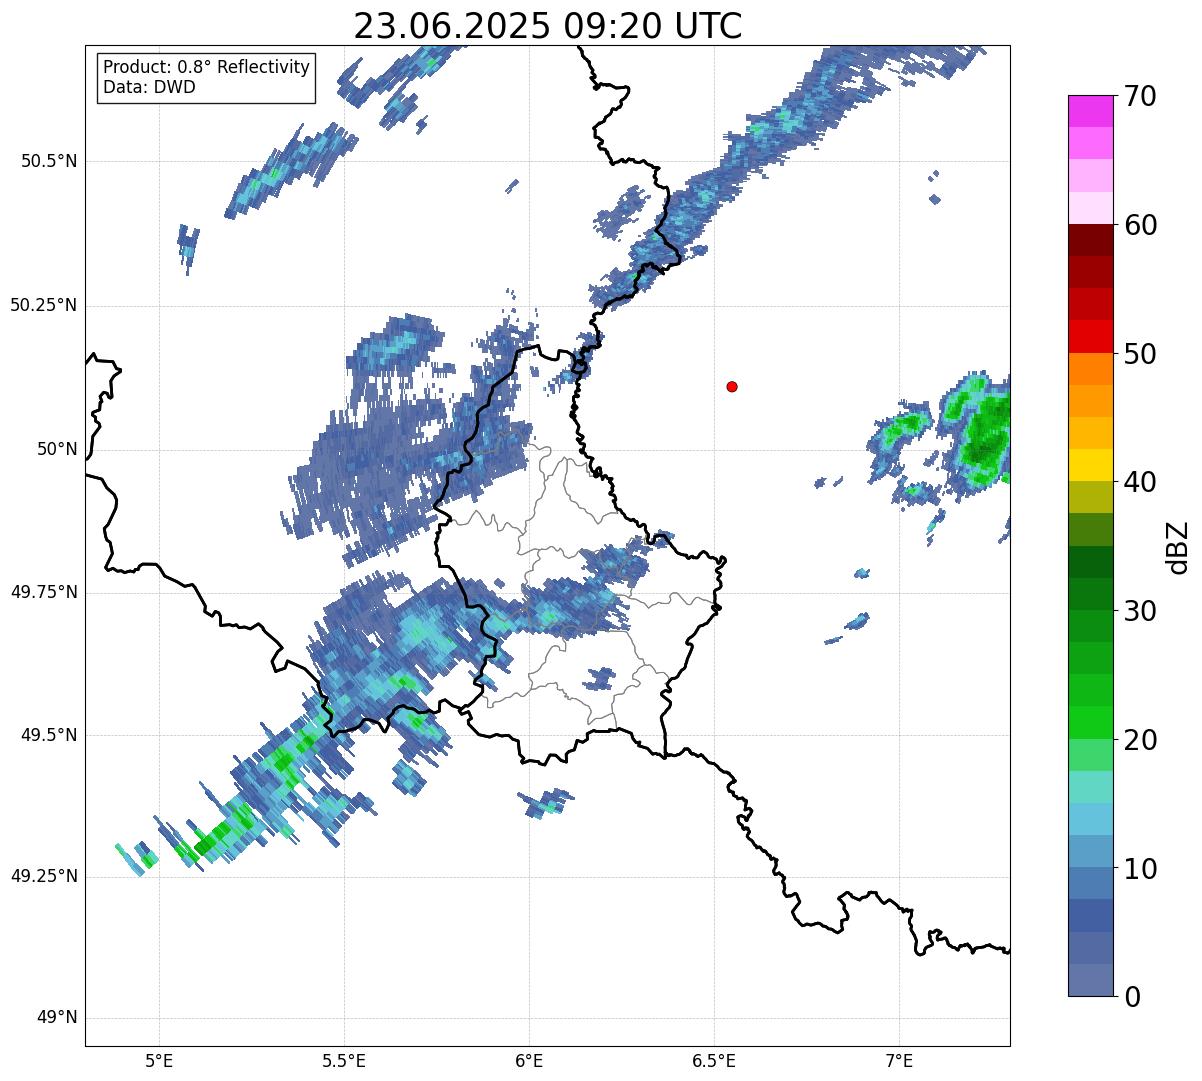This screenshot has width=1202, height=1081.
Task: Click the 49.5°N latitude tick label
Action: tap(50, 735)
